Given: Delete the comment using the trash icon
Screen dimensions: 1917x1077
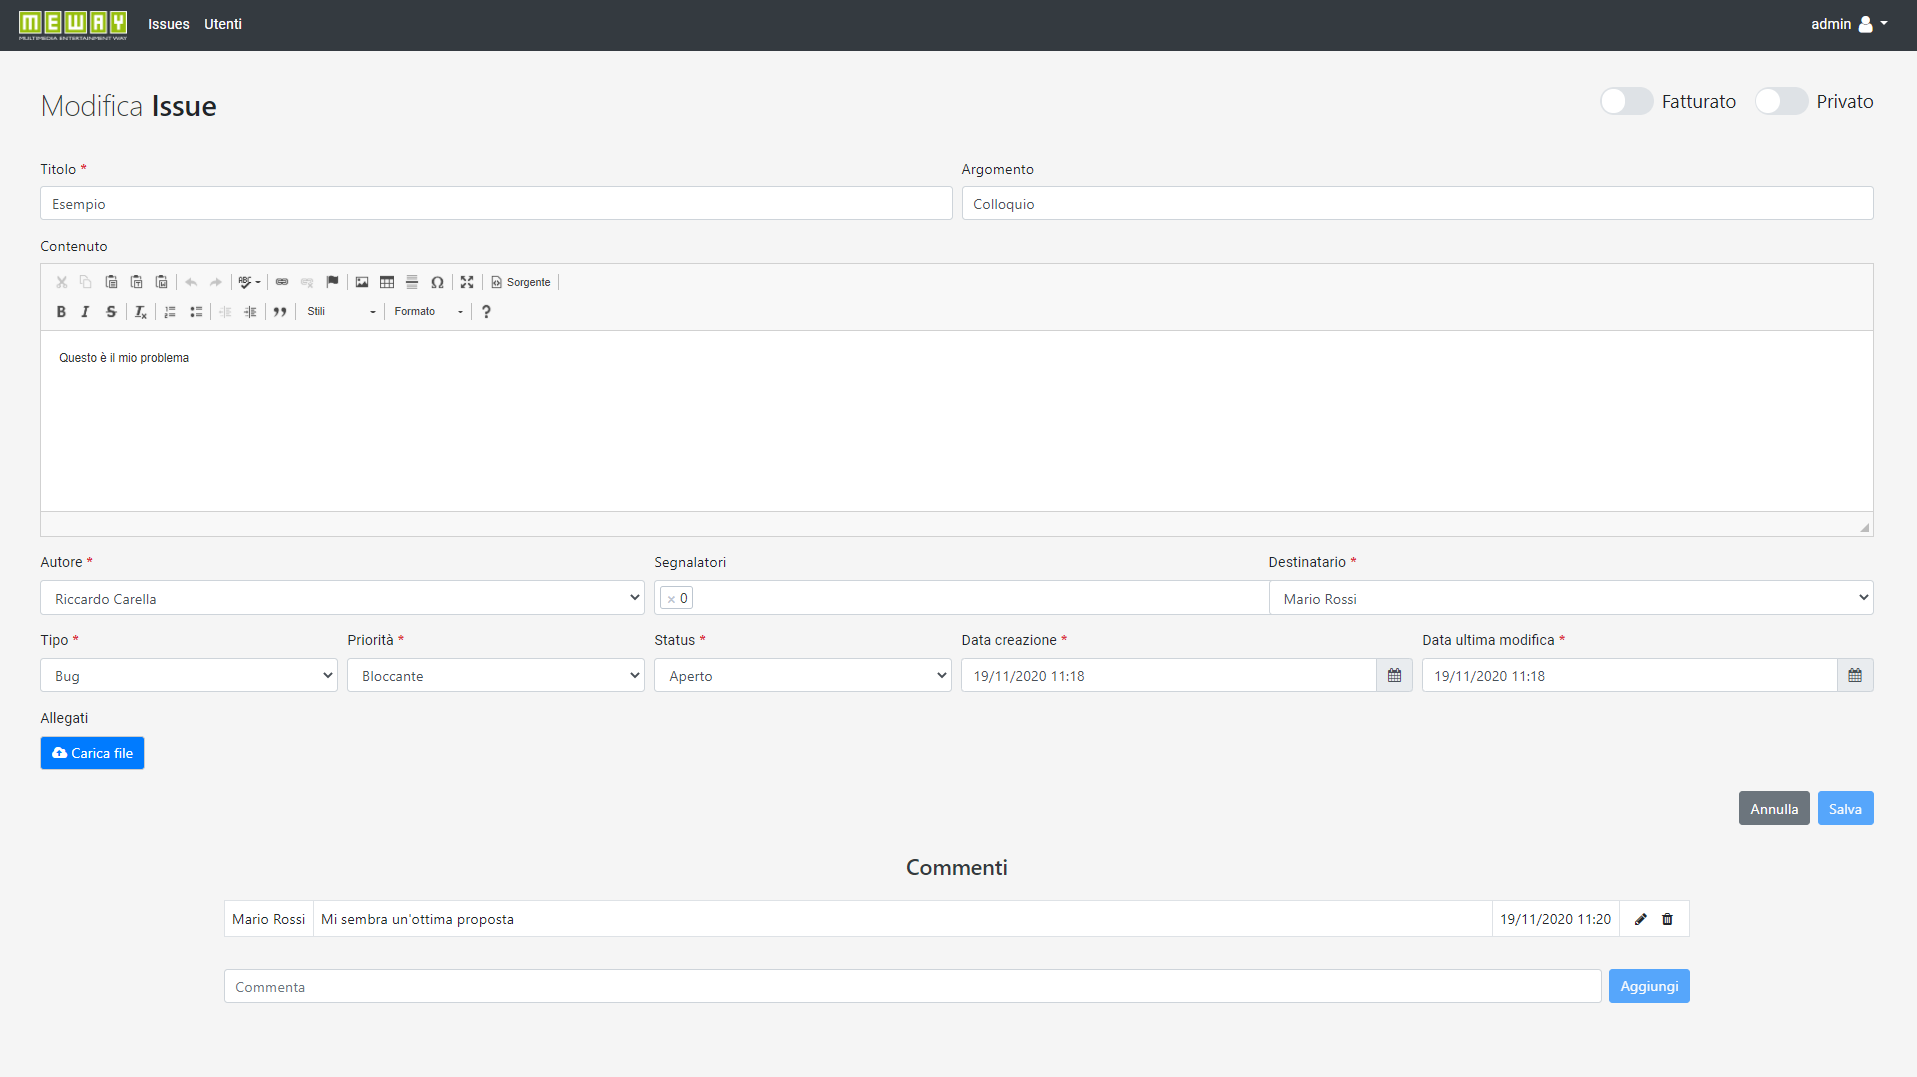Looking at the screenshot, I should tap(1668, 918).
